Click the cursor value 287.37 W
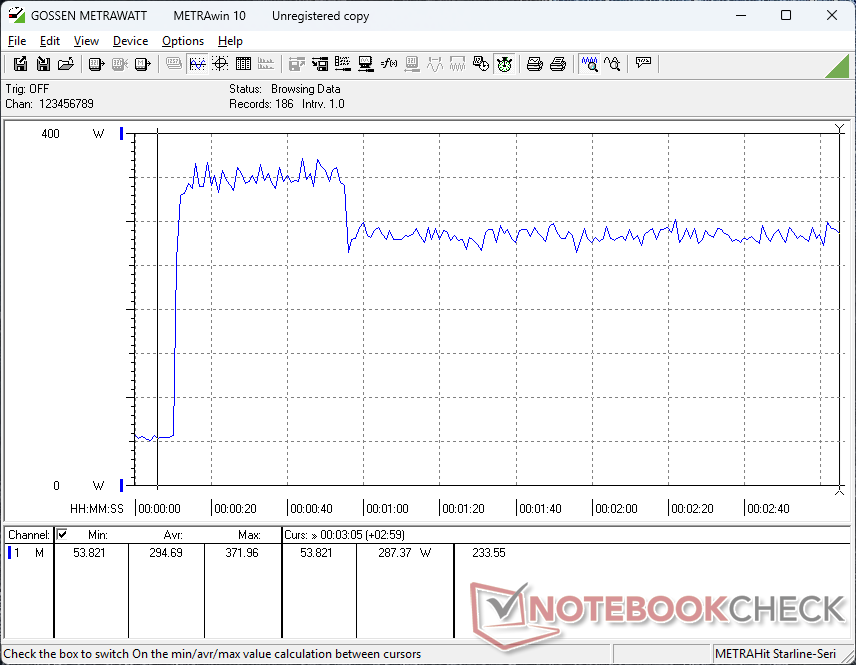Screen dimensions: 856x665 click(405, 553)
